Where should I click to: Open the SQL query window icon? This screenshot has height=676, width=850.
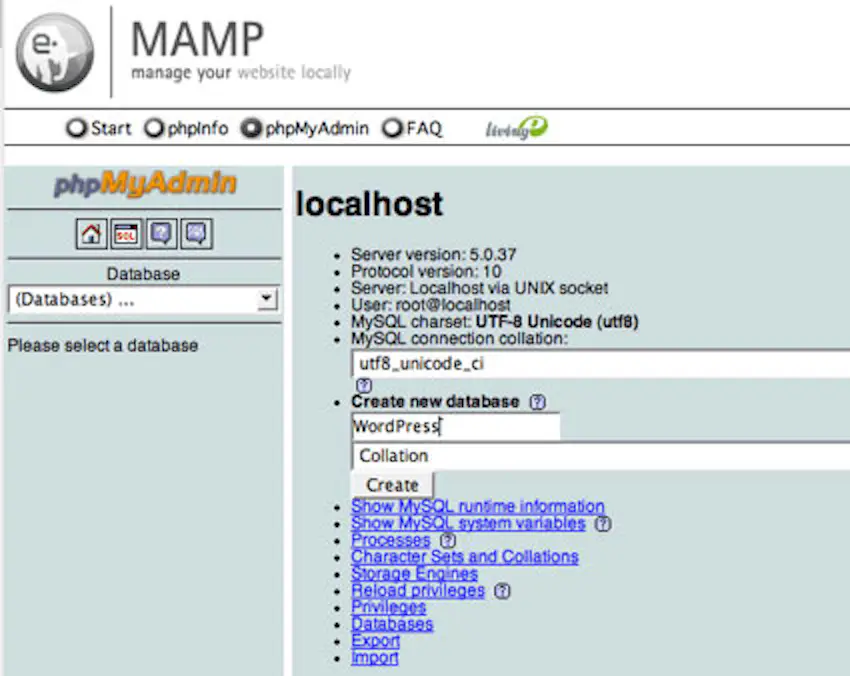pyautogui.click(x=127, y=235)
